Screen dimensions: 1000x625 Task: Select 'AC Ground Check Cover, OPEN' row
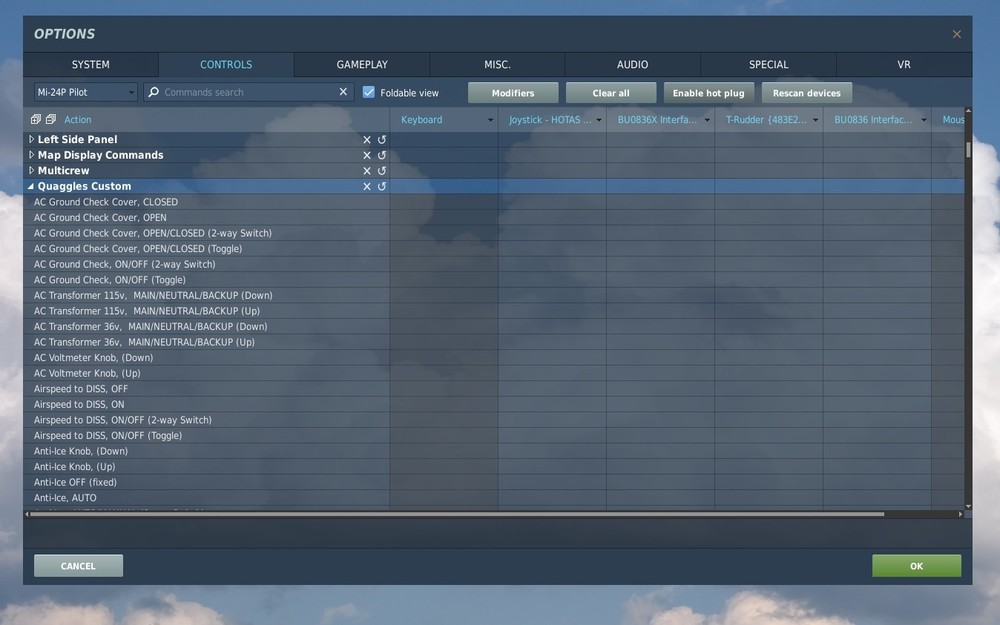(x=207, y=217)
